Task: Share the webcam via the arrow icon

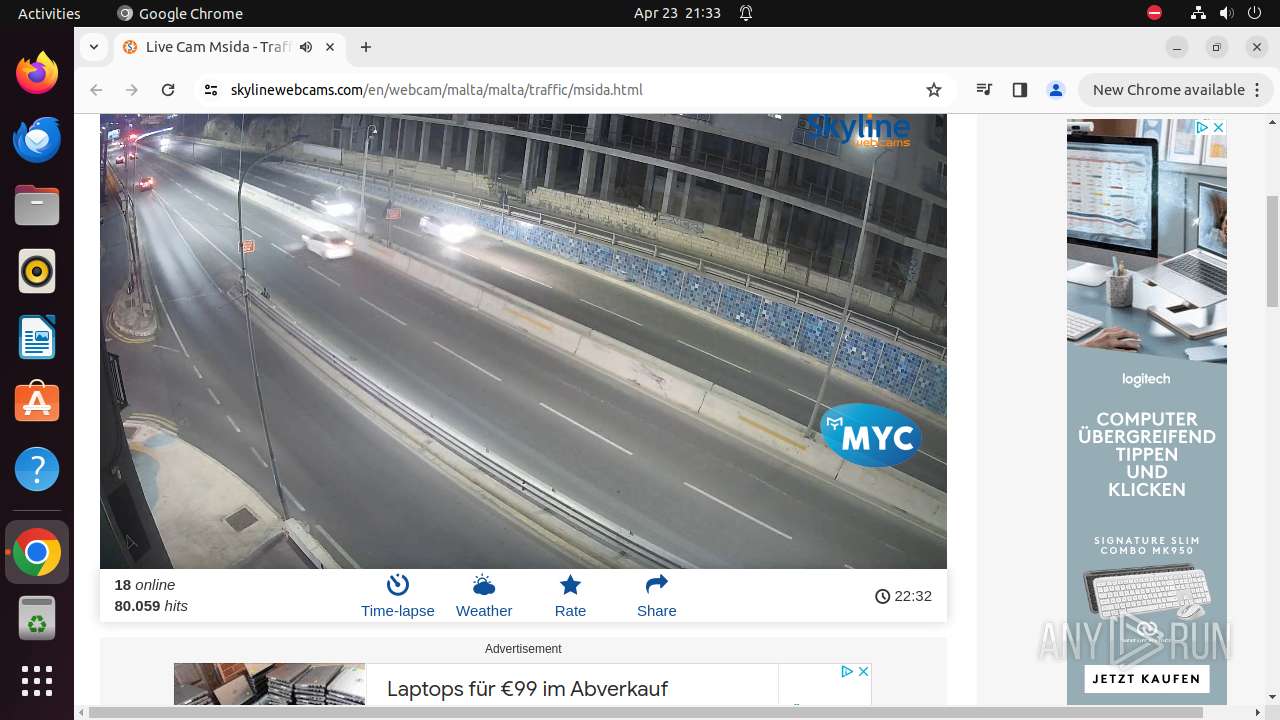Action: [x=656, y=596]
